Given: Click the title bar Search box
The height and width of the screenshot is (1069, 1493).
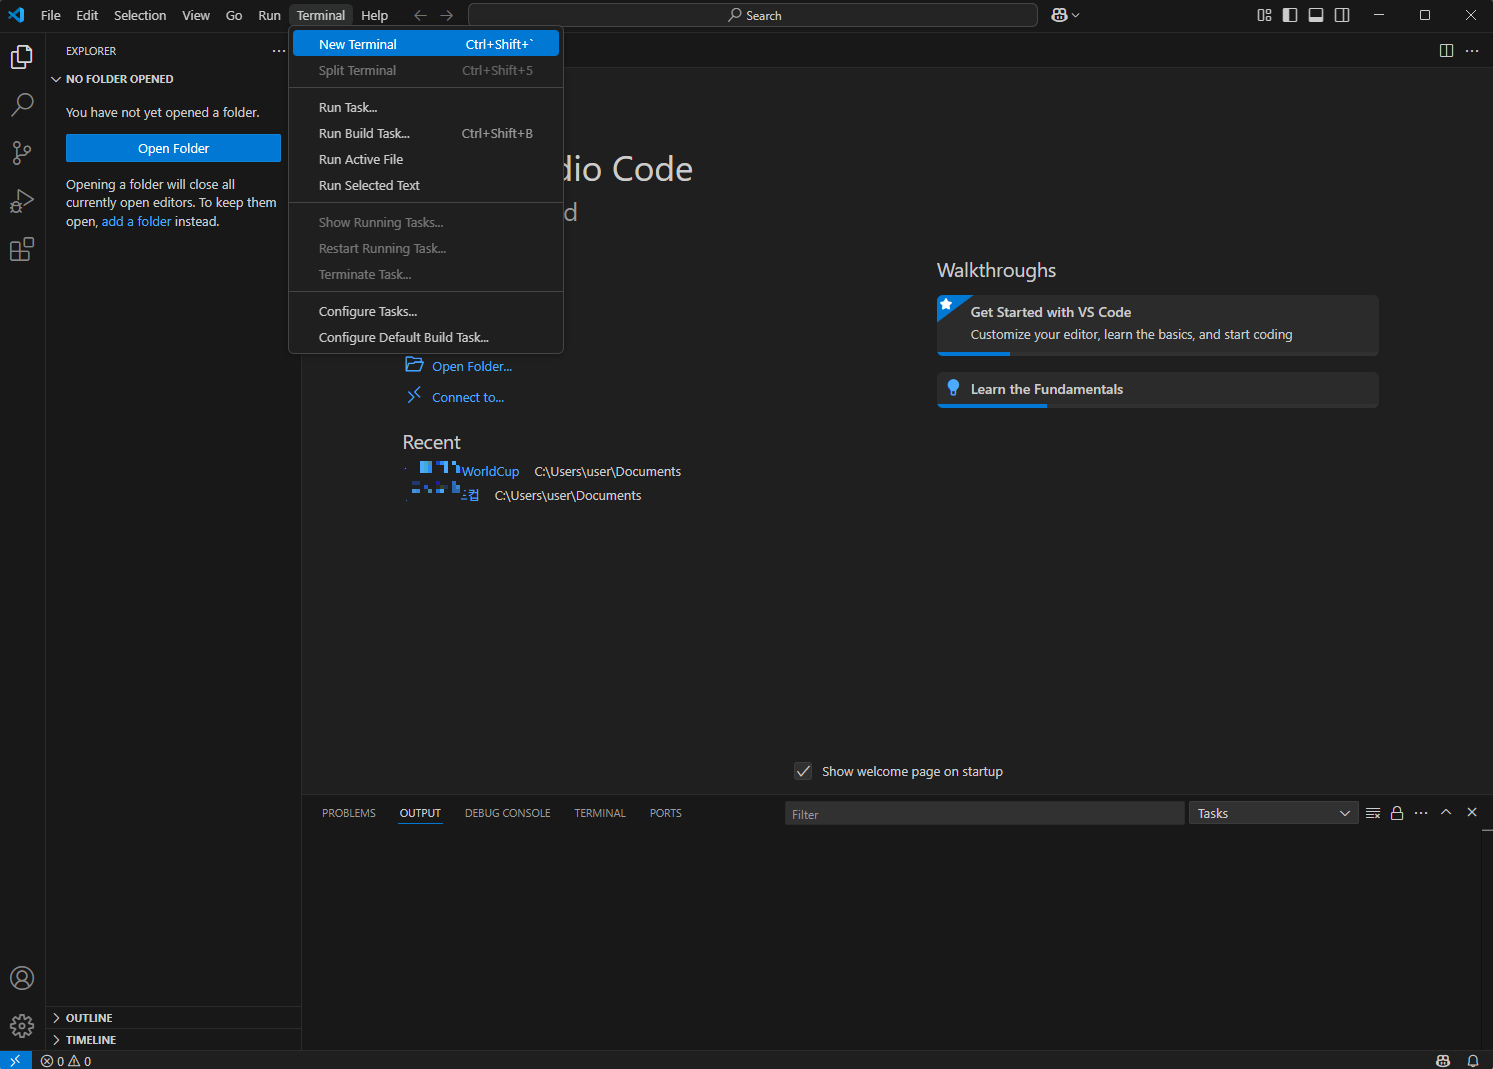Looking at the screenshot, I should (x=753, y=15).
